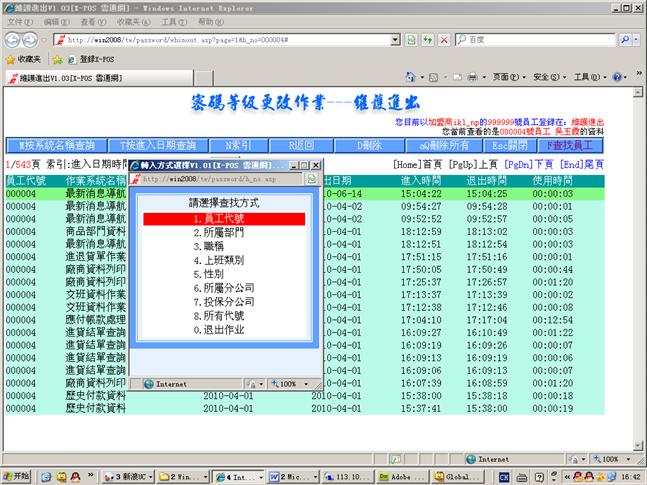Click the stop loading red X icon

point(445,40)
